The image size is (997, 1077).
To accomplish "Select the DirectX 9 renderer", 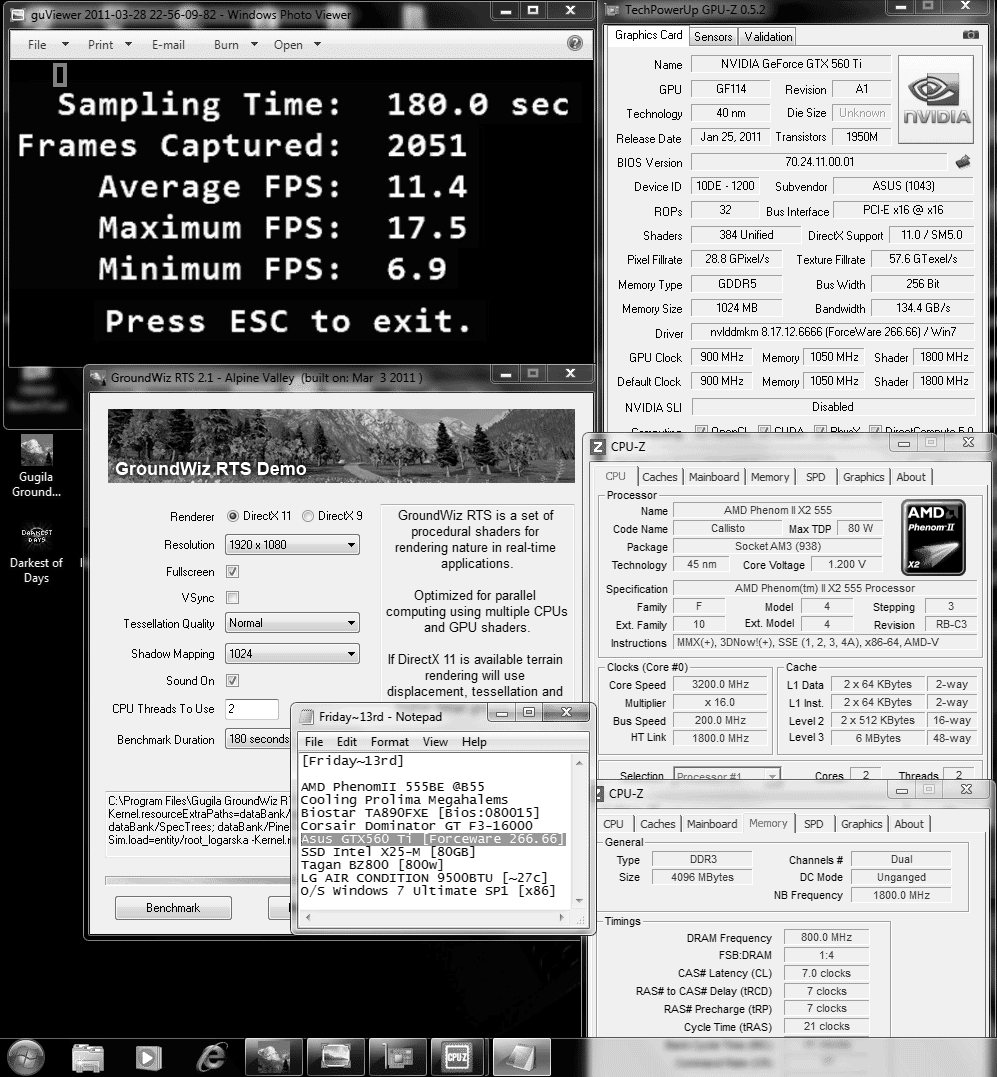I will pyautogui.click(x=308, y=516).
